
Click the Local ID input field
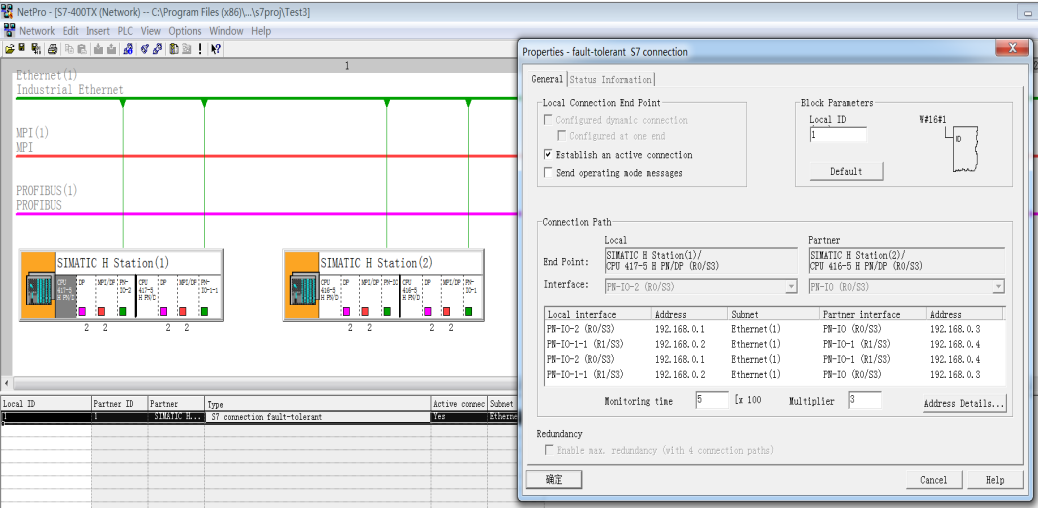838,134
